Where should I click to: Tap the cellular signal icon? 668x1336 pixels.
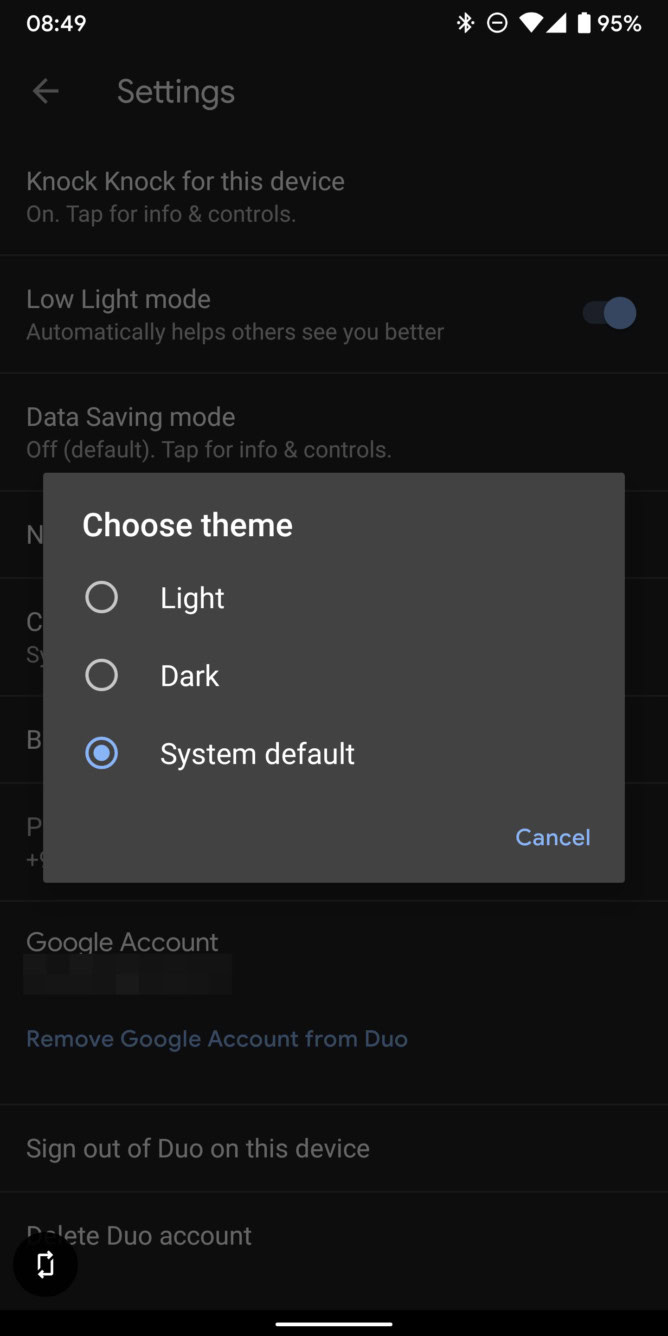click(555, 23)
